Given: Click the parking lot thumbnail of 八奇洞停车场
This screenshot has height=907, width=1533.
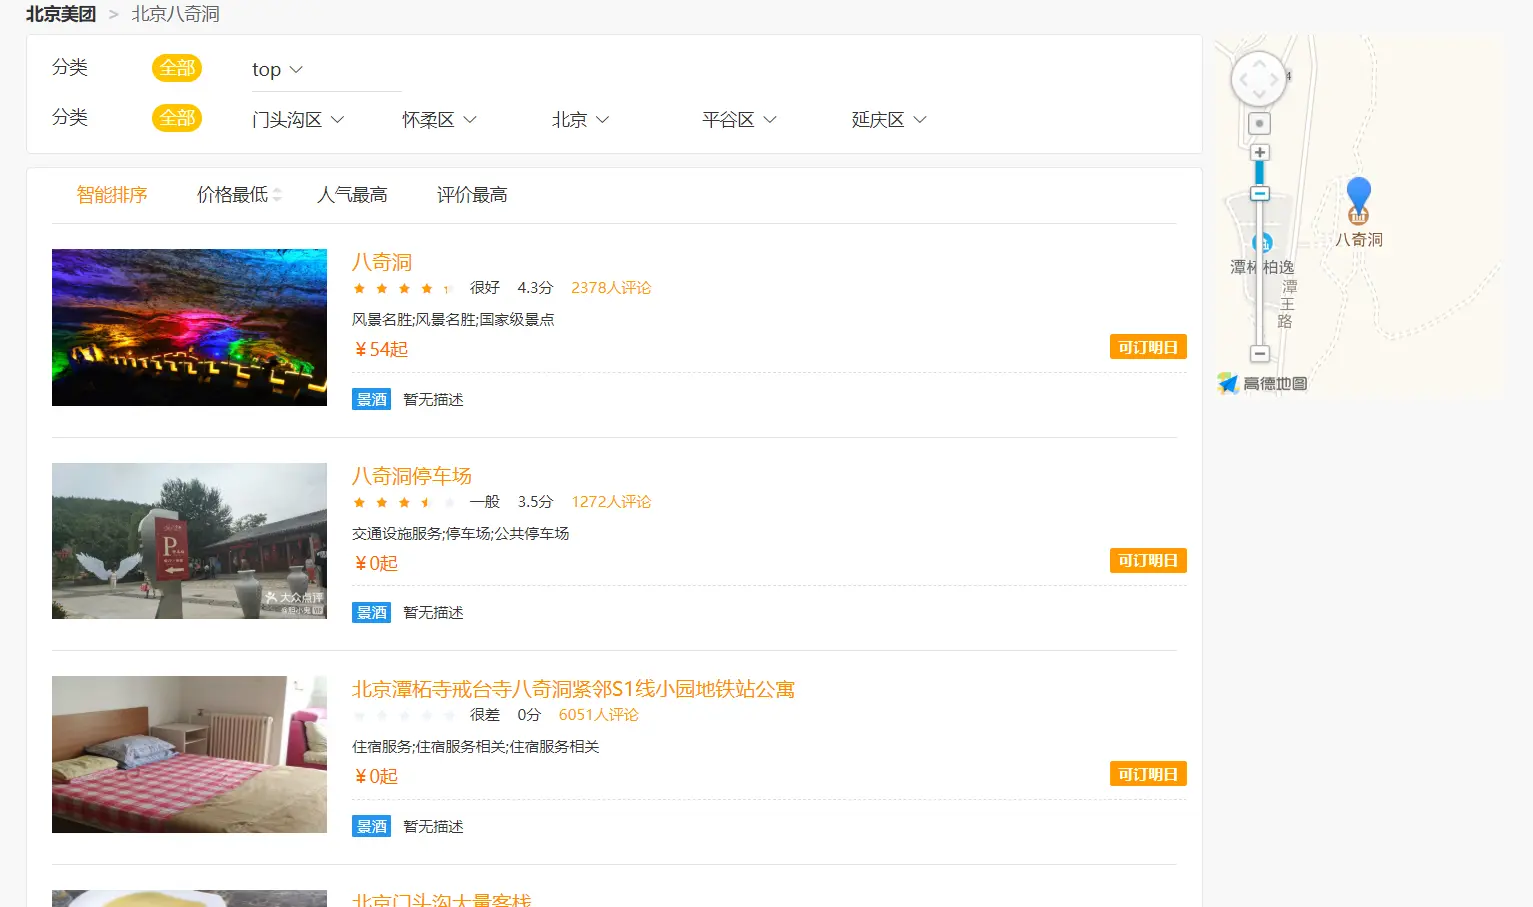Looking at the screenshot, I should (189, 541).
